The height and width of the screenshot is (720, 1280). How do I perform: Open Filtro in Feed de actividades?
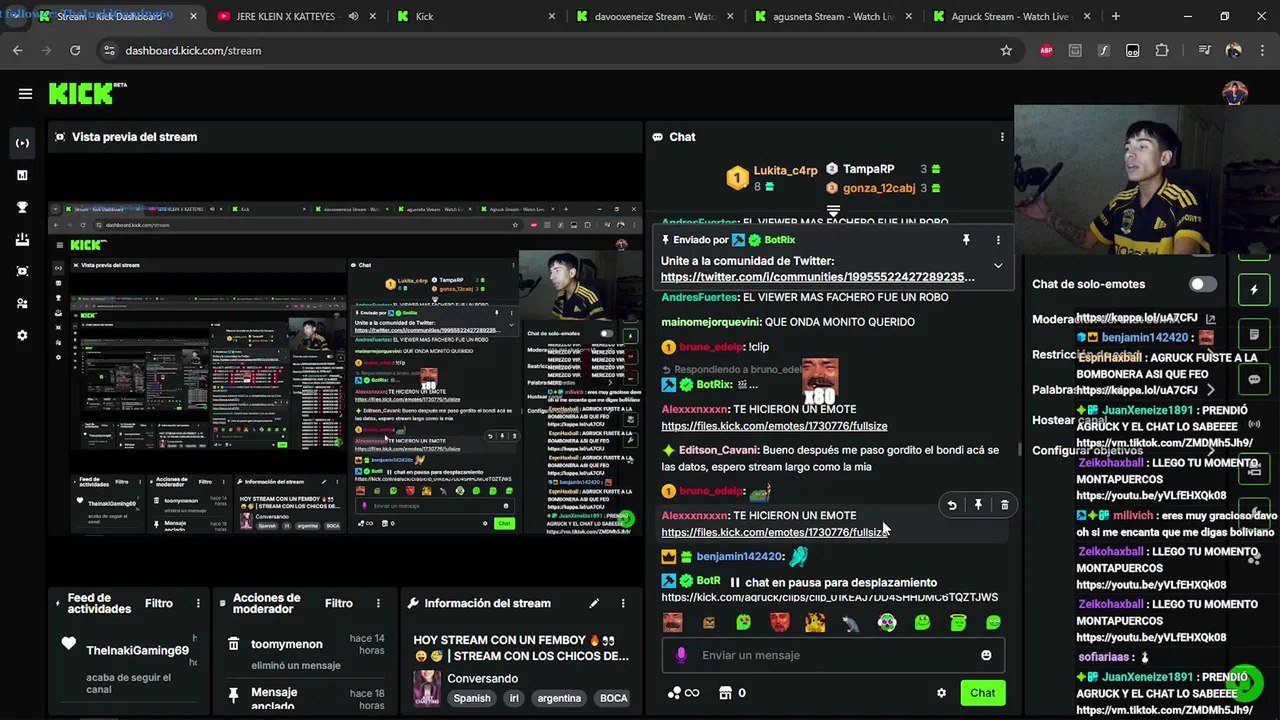pyautogui.click(x=158, y=603)
